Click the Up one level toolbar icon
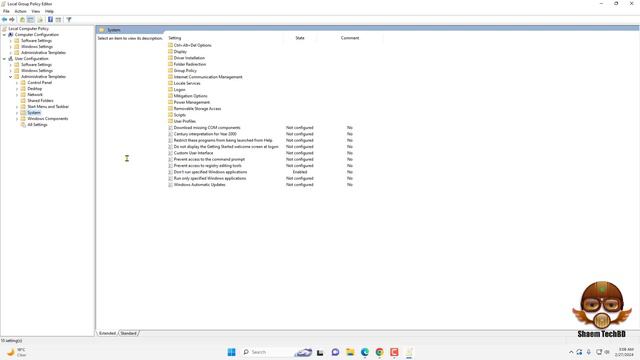The width and height of the screenshot is (640, 360). click(x=22, y=20)
